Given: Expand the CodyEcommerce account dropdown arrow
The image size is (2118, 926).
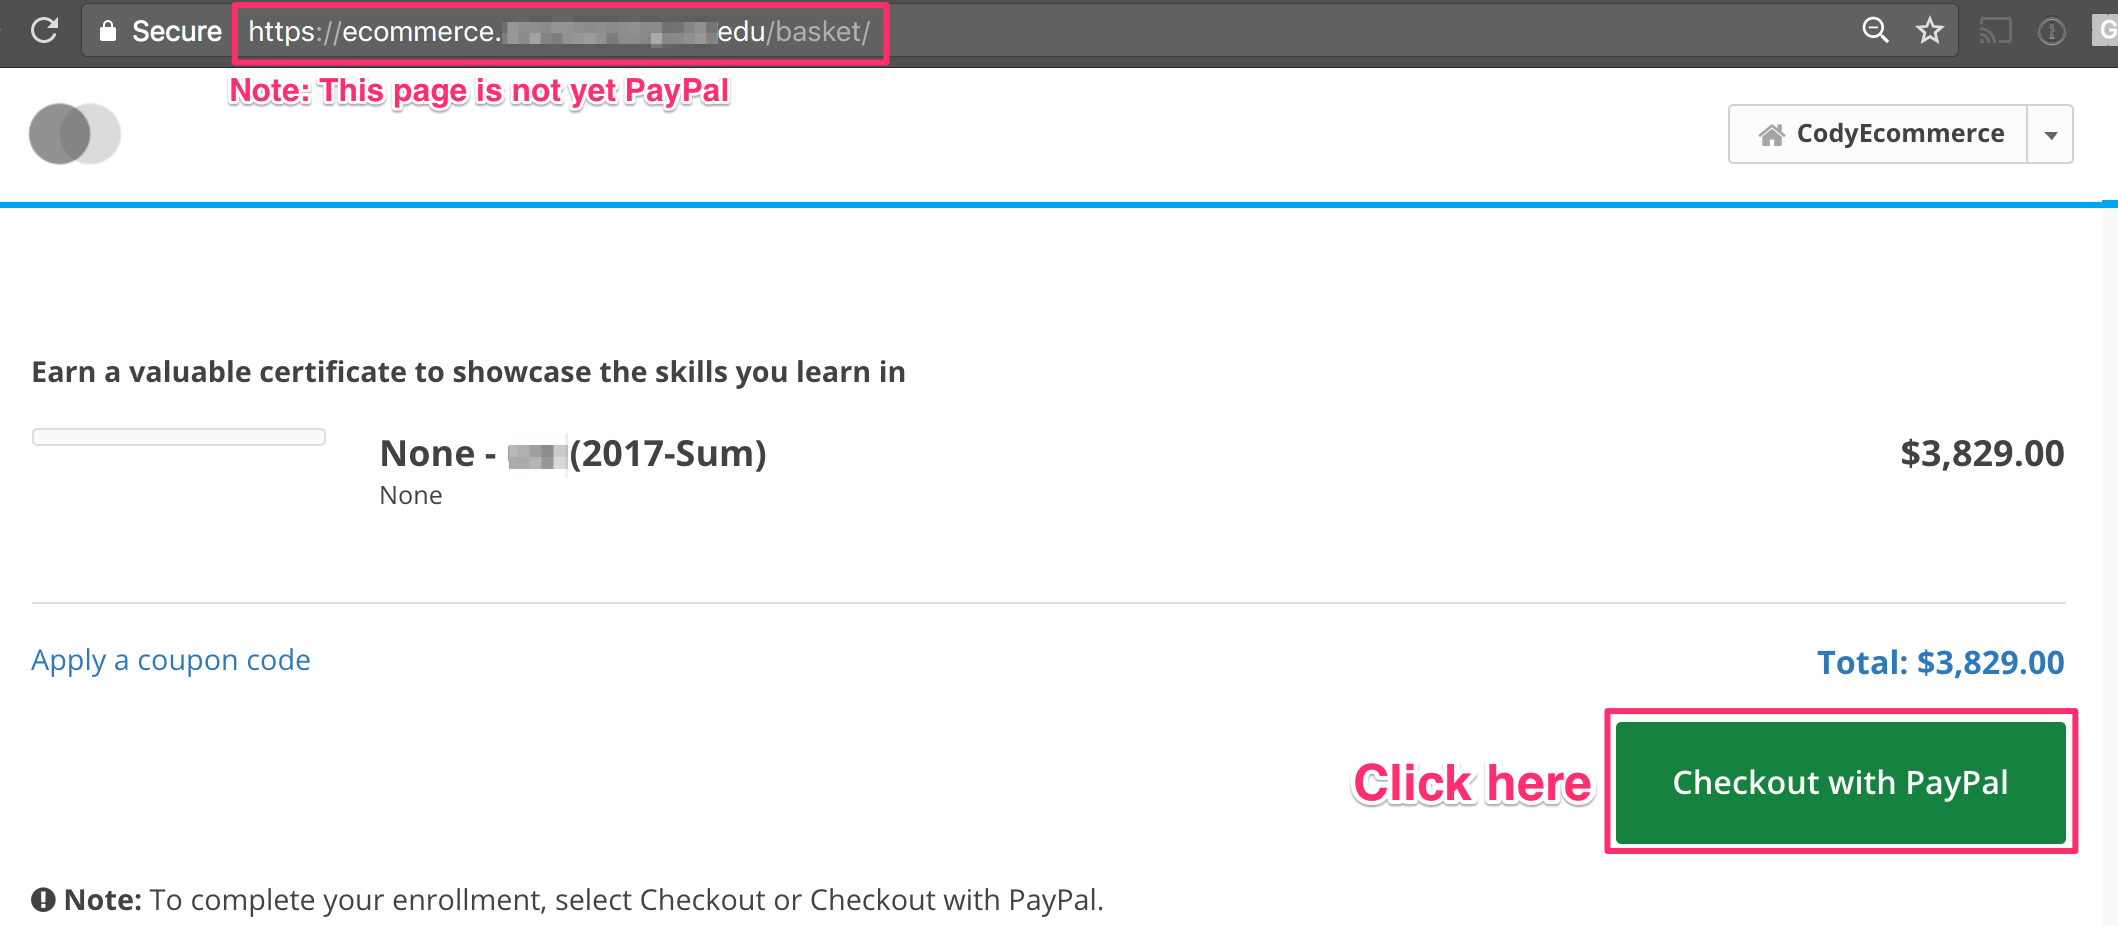Looking at the screenshot, I should [x=2050, y=134].
